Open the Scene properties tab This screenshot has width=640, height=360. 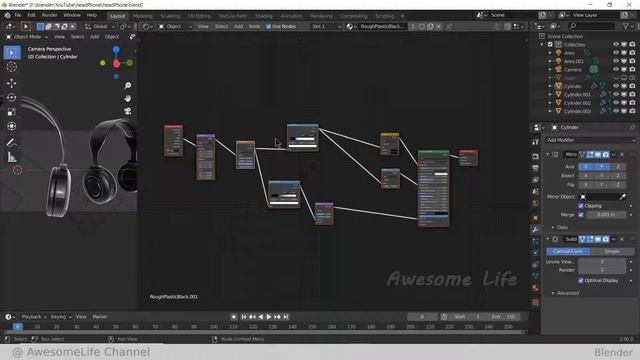(x=536, y=191)
